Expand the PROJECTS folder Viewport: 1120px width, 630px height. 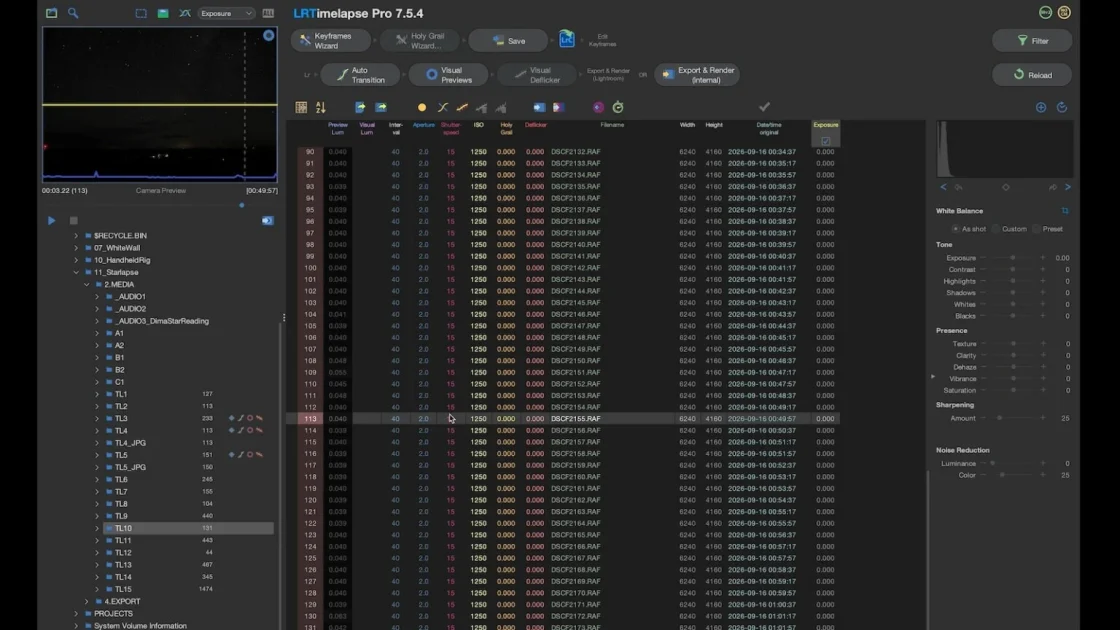pyautogui.click(x=76, y=614)
